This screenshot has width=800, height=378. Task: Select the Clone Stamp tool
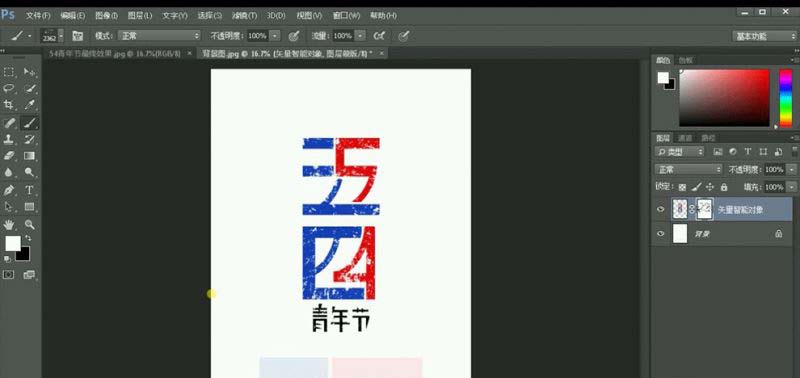tap(9, 139)
